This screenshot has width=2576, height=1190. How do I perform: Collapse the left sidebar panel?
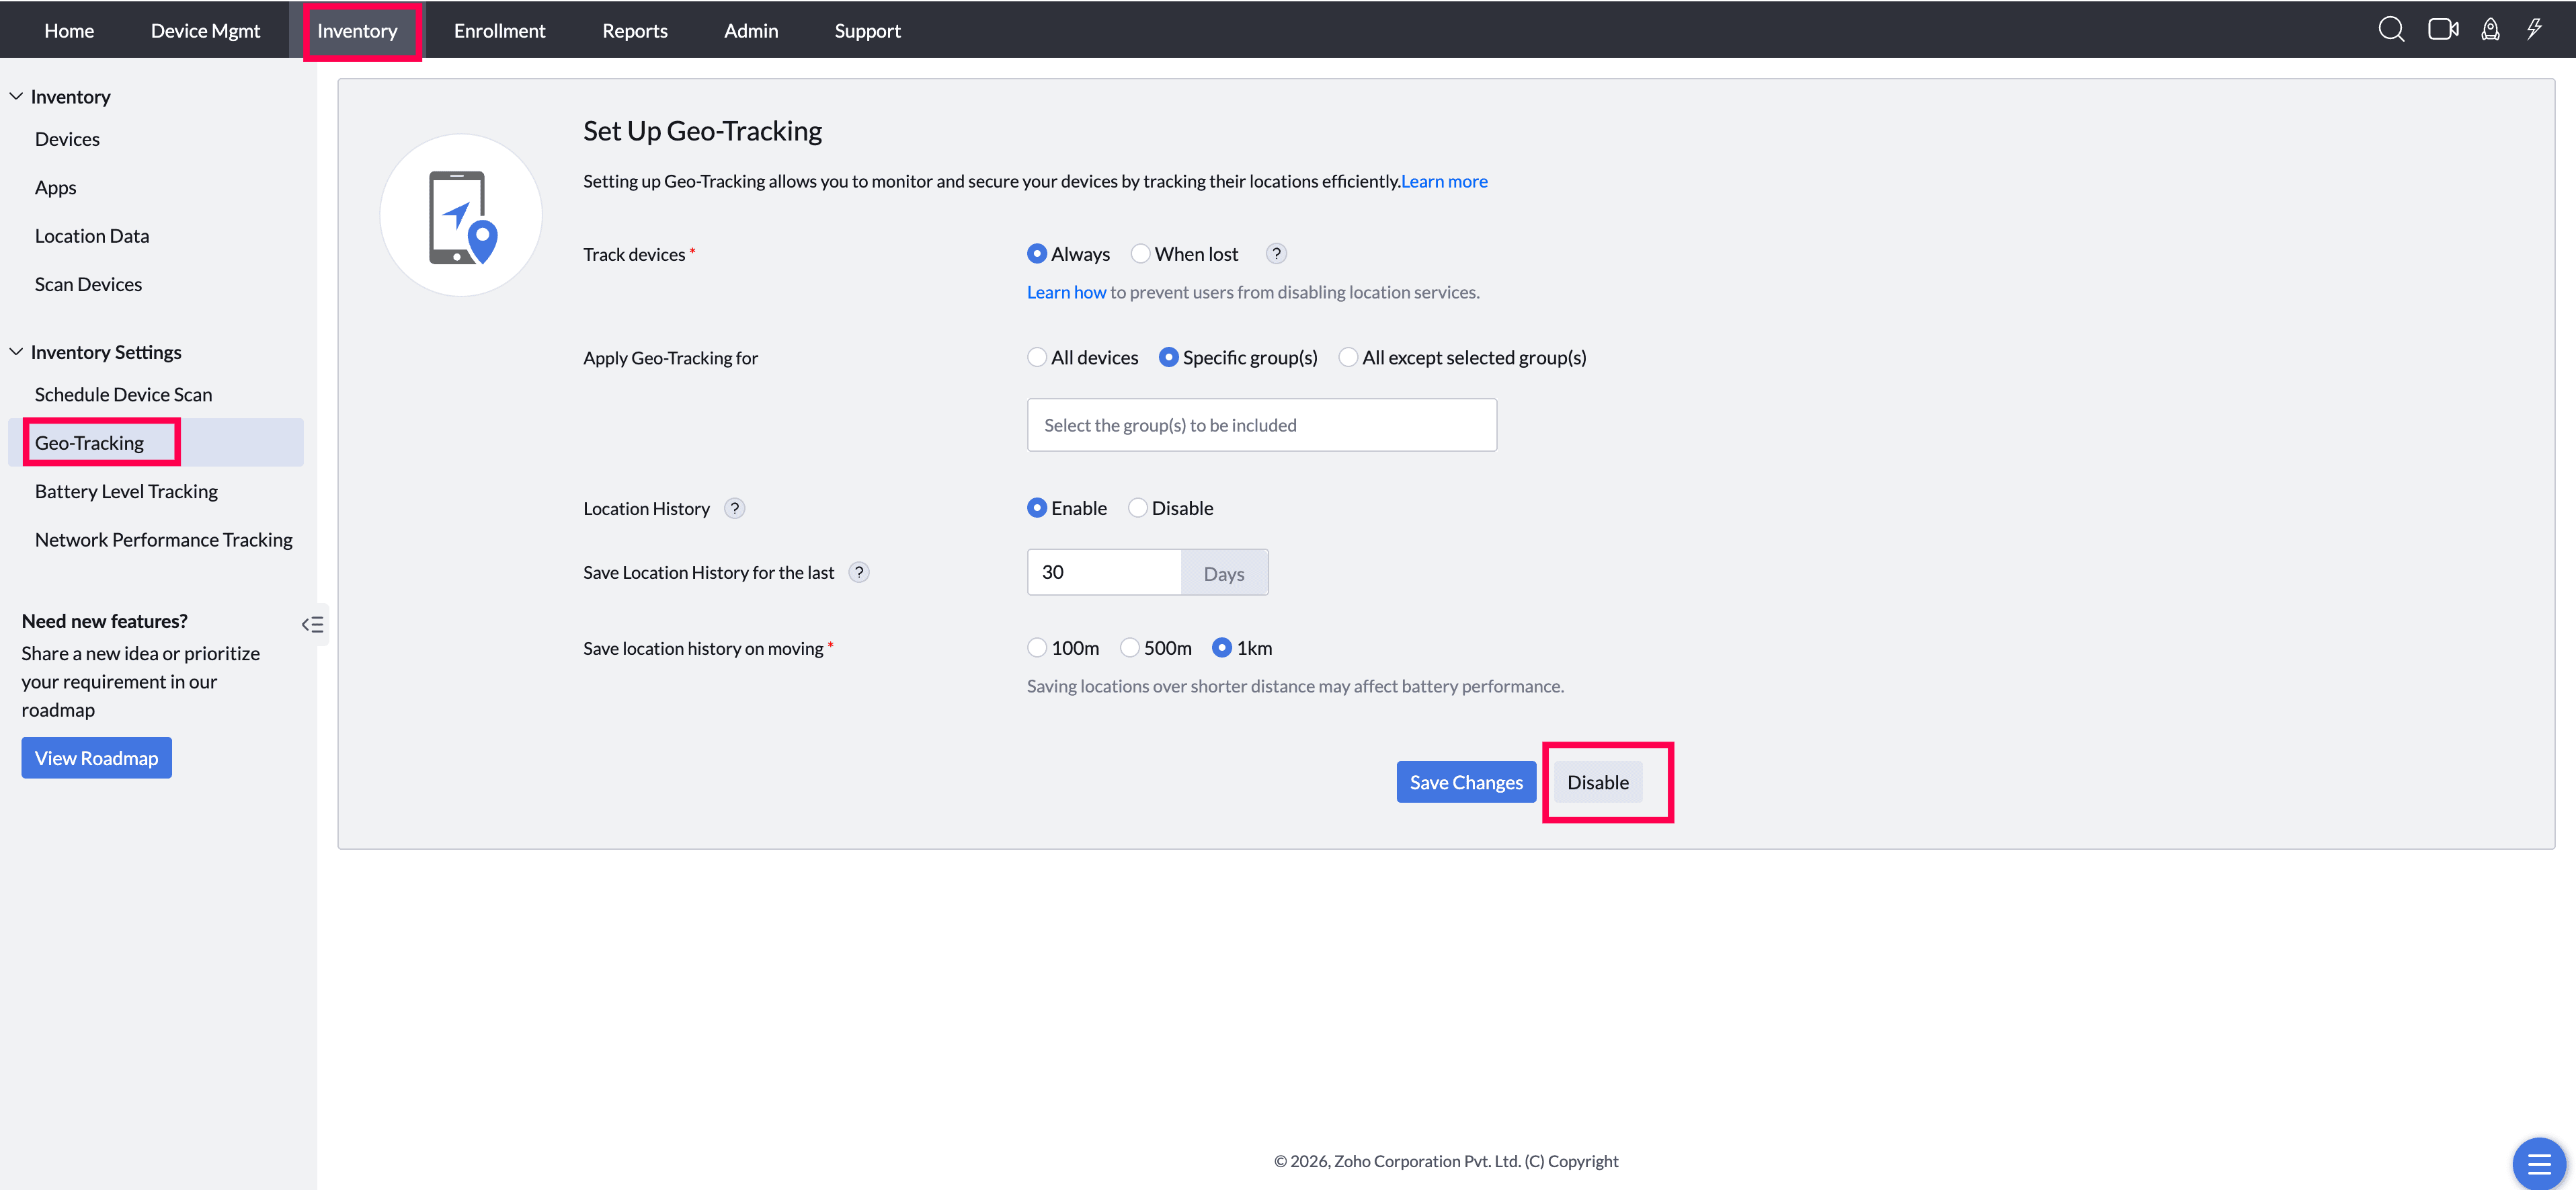312,624
